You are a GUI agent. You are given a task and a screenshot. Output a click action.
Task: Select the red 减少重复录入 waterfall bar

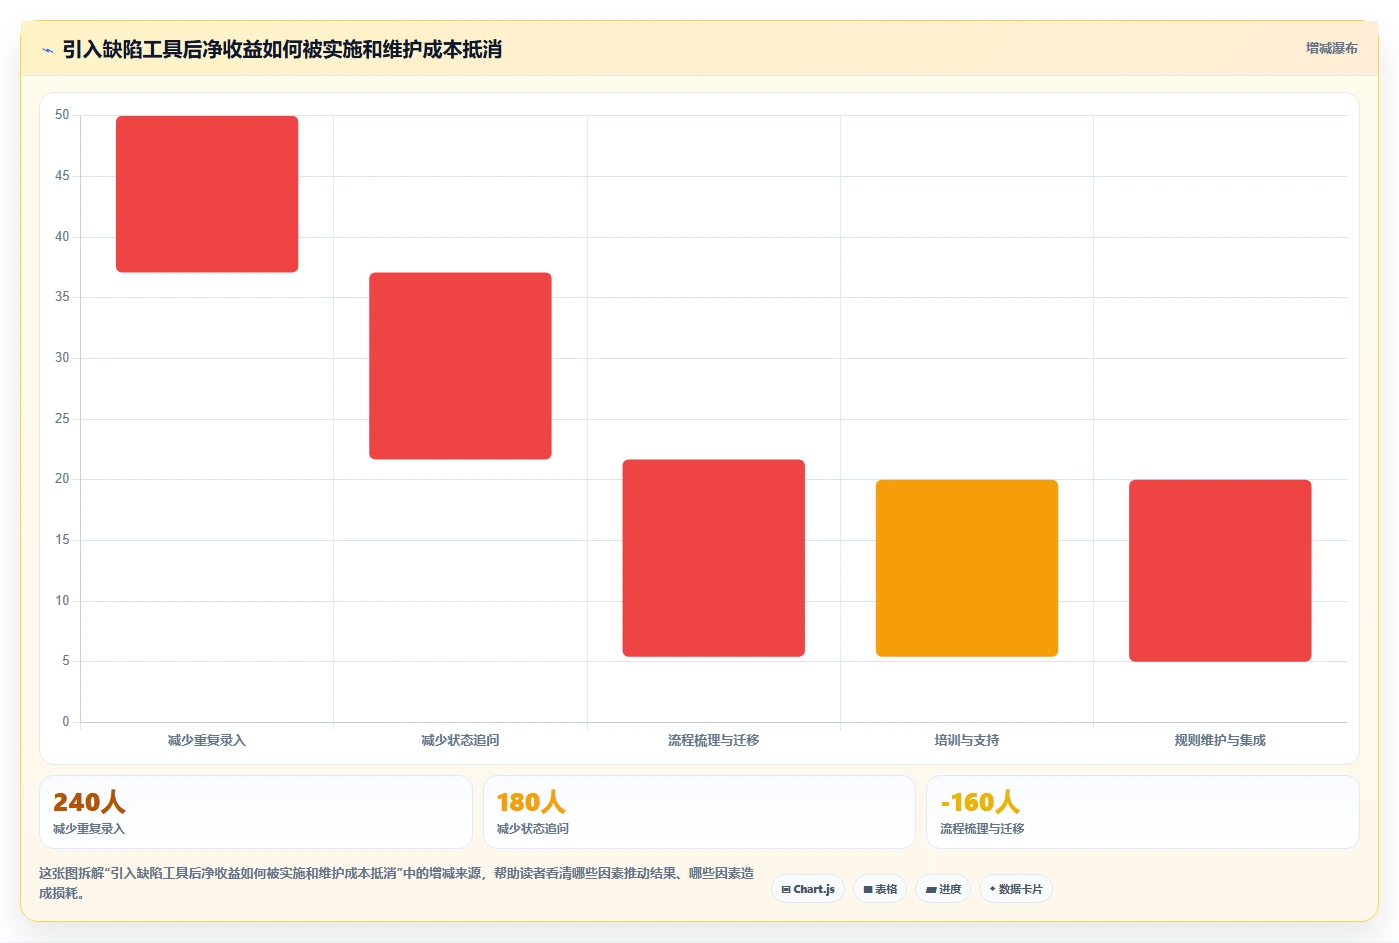point(207,194)
